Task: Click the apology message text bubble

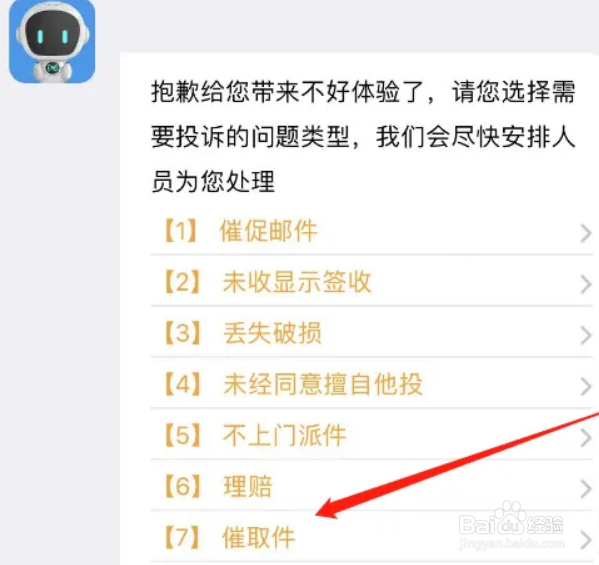Action: point(363,137)
